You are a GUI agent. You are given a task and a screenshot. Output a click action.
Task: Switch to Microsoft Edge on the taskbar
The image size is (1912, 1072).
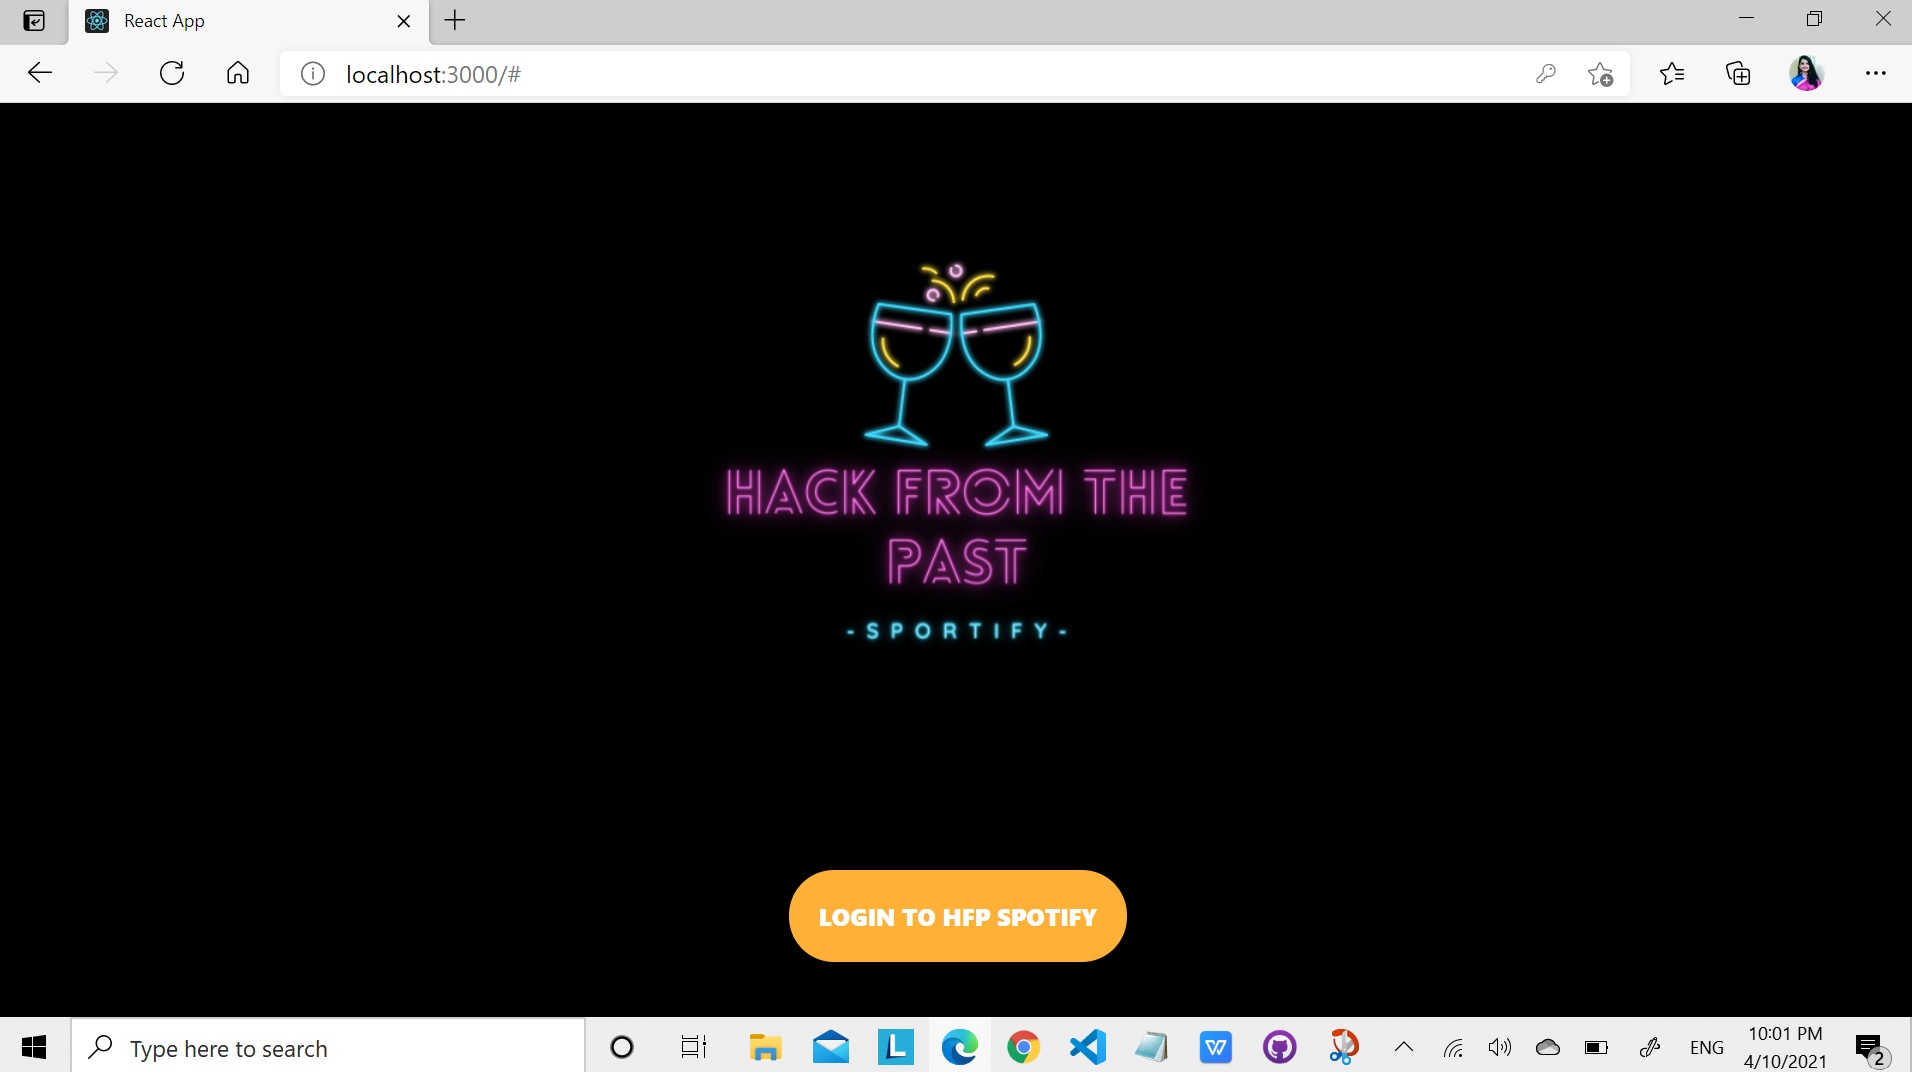tap(959, 1047)
